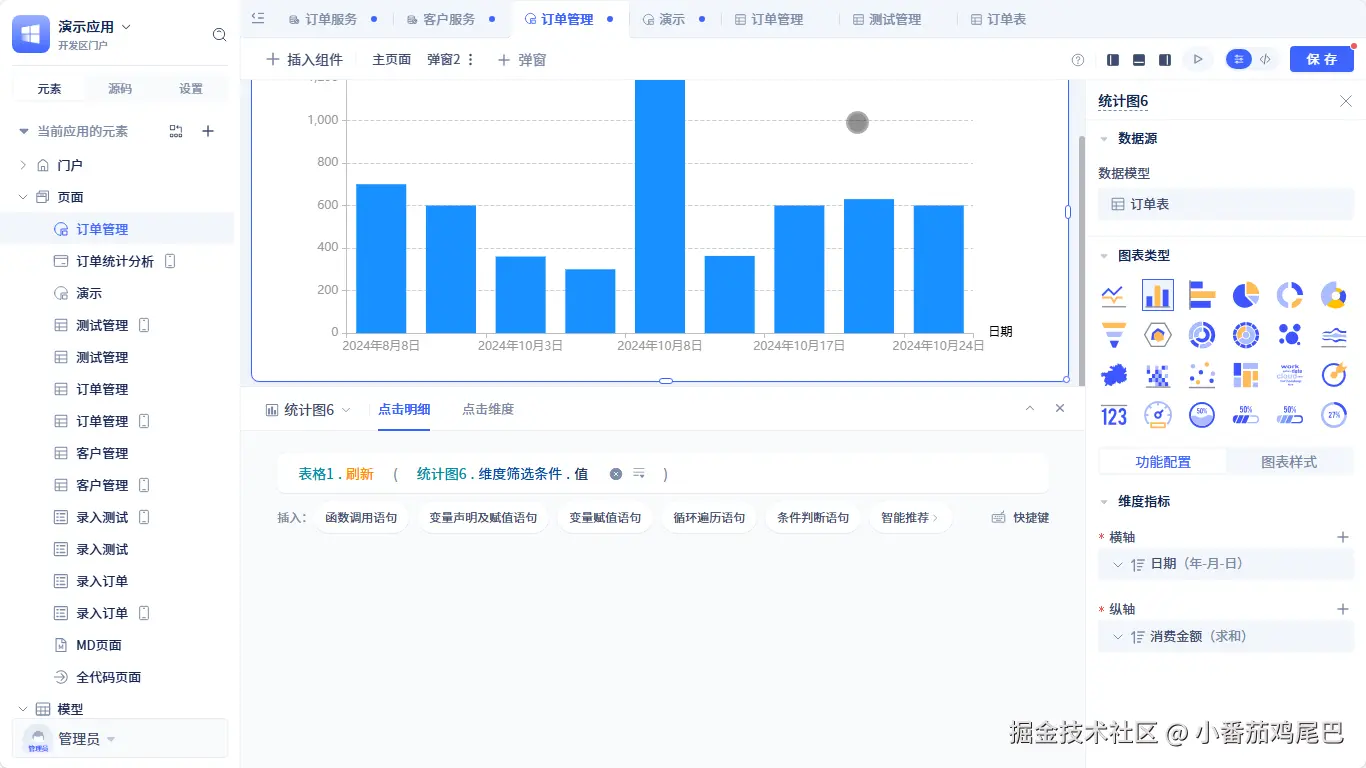Expand the 门户 tree node
Image resolution: width=1366 pixels, height=768 pixels.
pyautogui.click(x=23, y=165)
